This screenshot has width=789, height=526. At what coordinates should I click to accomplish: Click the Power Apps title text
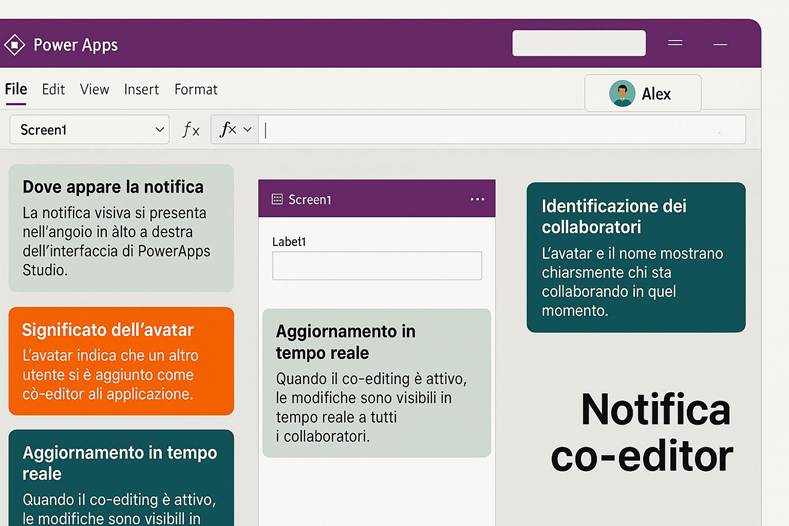tap(75, 45)
